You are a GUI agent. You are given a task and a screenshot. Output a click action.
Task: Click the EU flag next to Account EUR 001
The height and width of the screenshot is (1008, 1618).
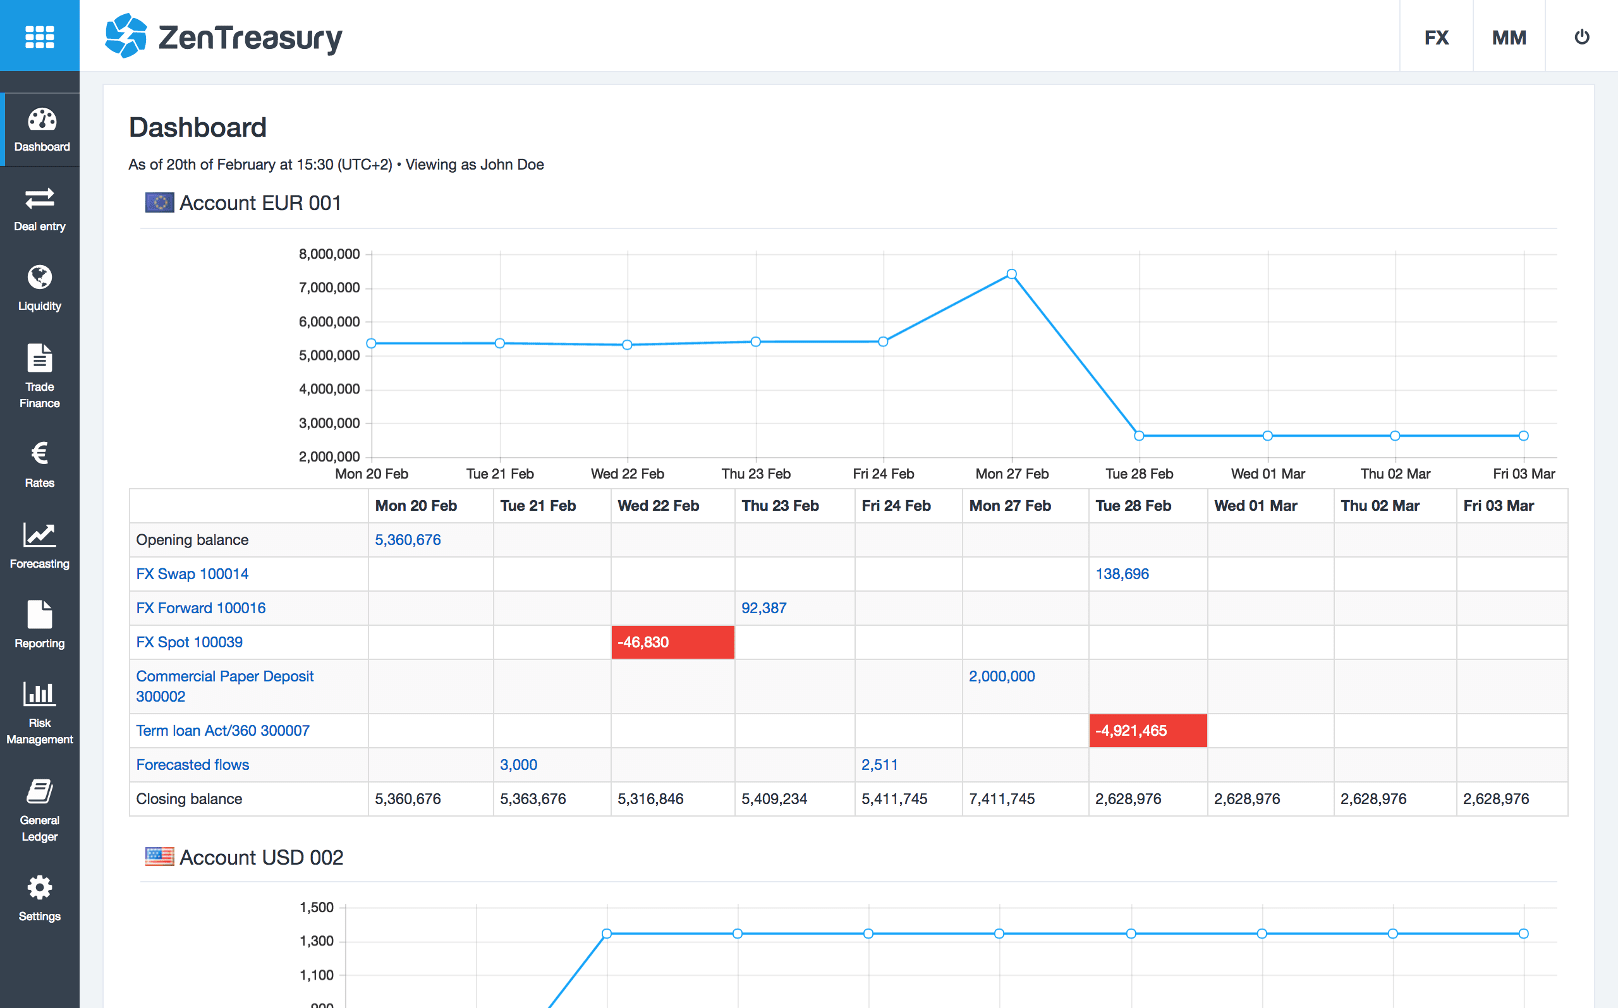(x=160, y=203)
